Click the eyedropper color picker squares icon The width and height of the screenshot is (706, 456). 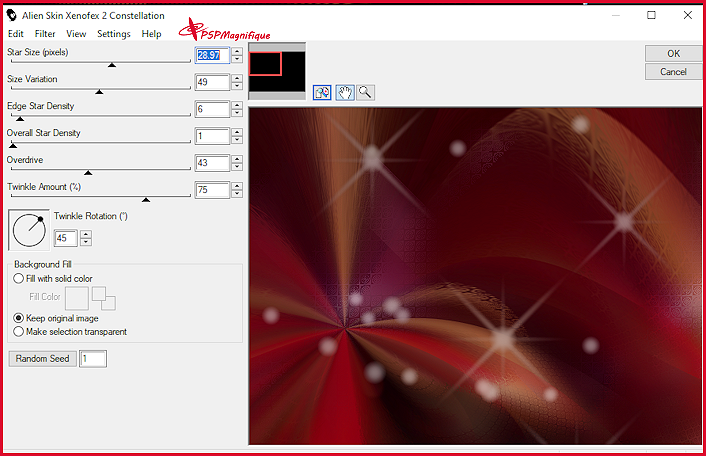[104, 298]
